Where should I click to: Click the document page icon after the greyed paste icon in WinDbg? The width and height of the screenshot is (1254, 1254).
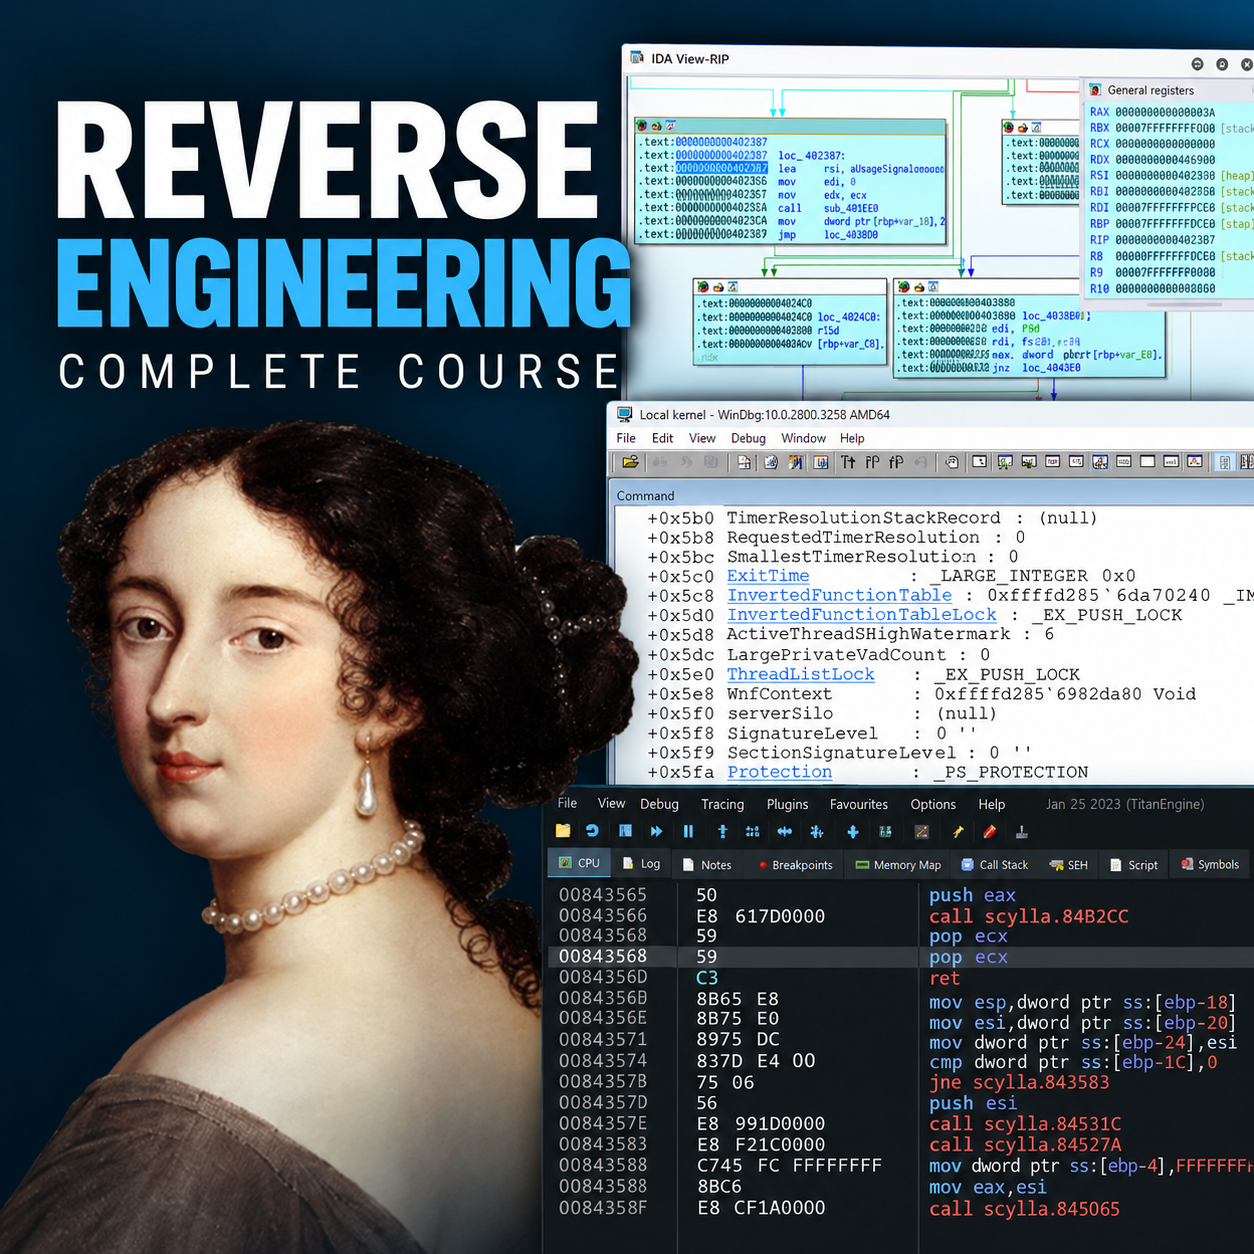tap(744, 462)
